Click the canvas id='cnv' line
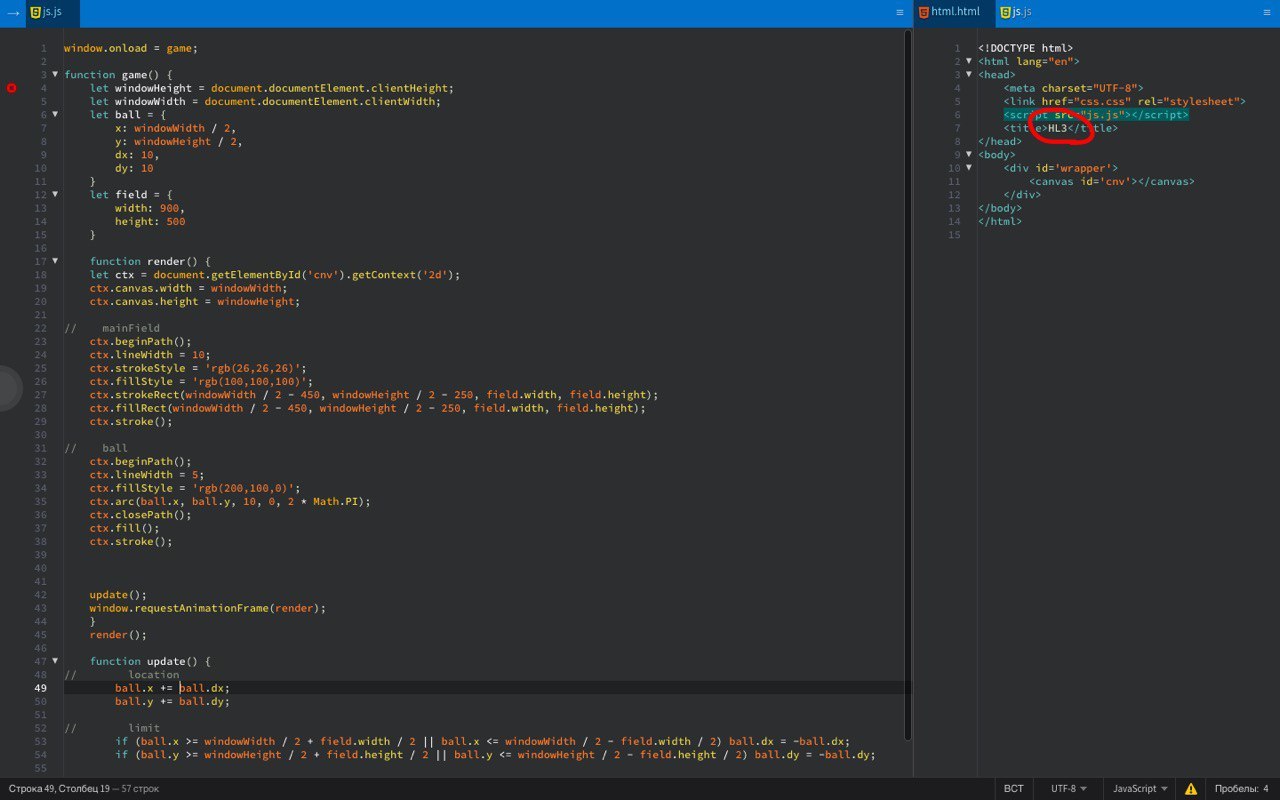 (x=1112, y=181)
